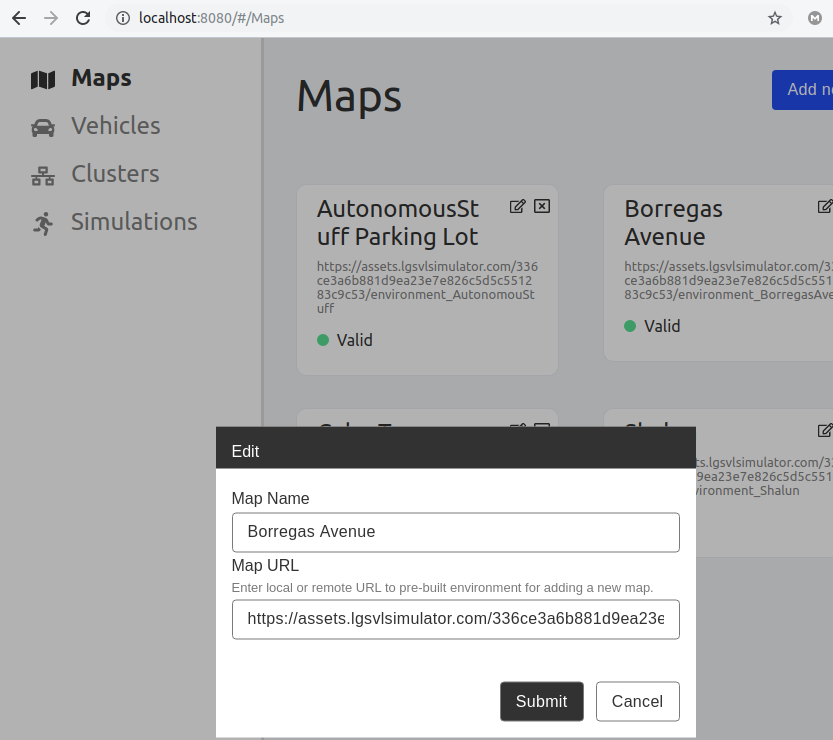Image resolution: width=833 pixels, height=740 pixels.
Task: Click the Maps page heading
Action: pyautogui.click(x=349, y=96)
